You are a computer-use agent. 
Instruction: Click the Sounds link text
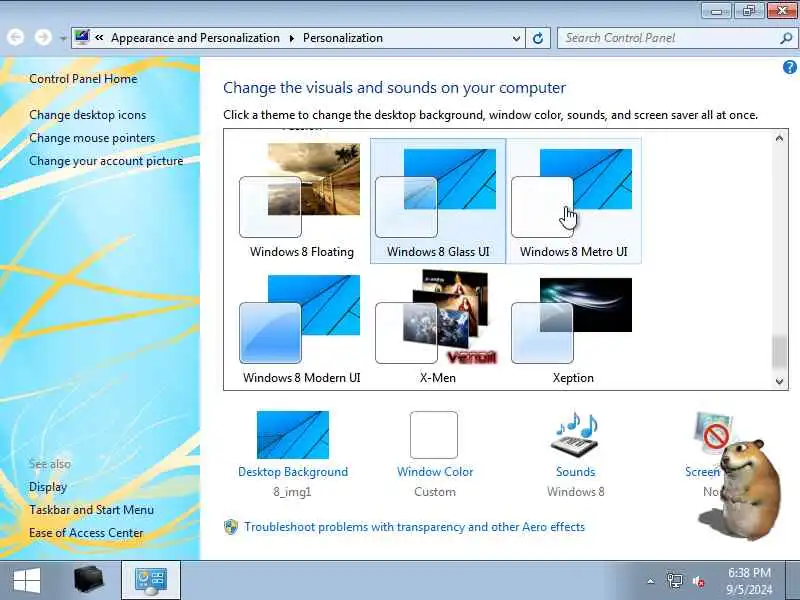[x=576, y=472]
